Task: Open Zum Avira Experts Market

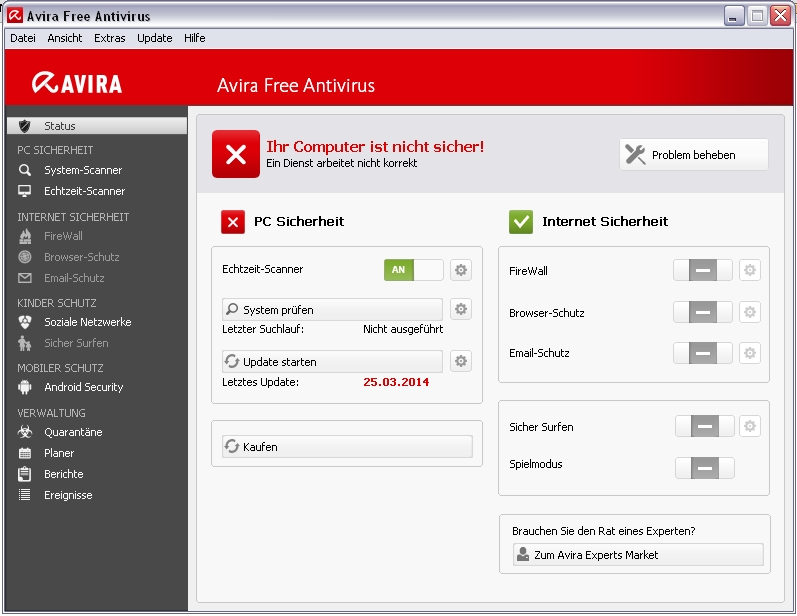Action: point(638,555)
